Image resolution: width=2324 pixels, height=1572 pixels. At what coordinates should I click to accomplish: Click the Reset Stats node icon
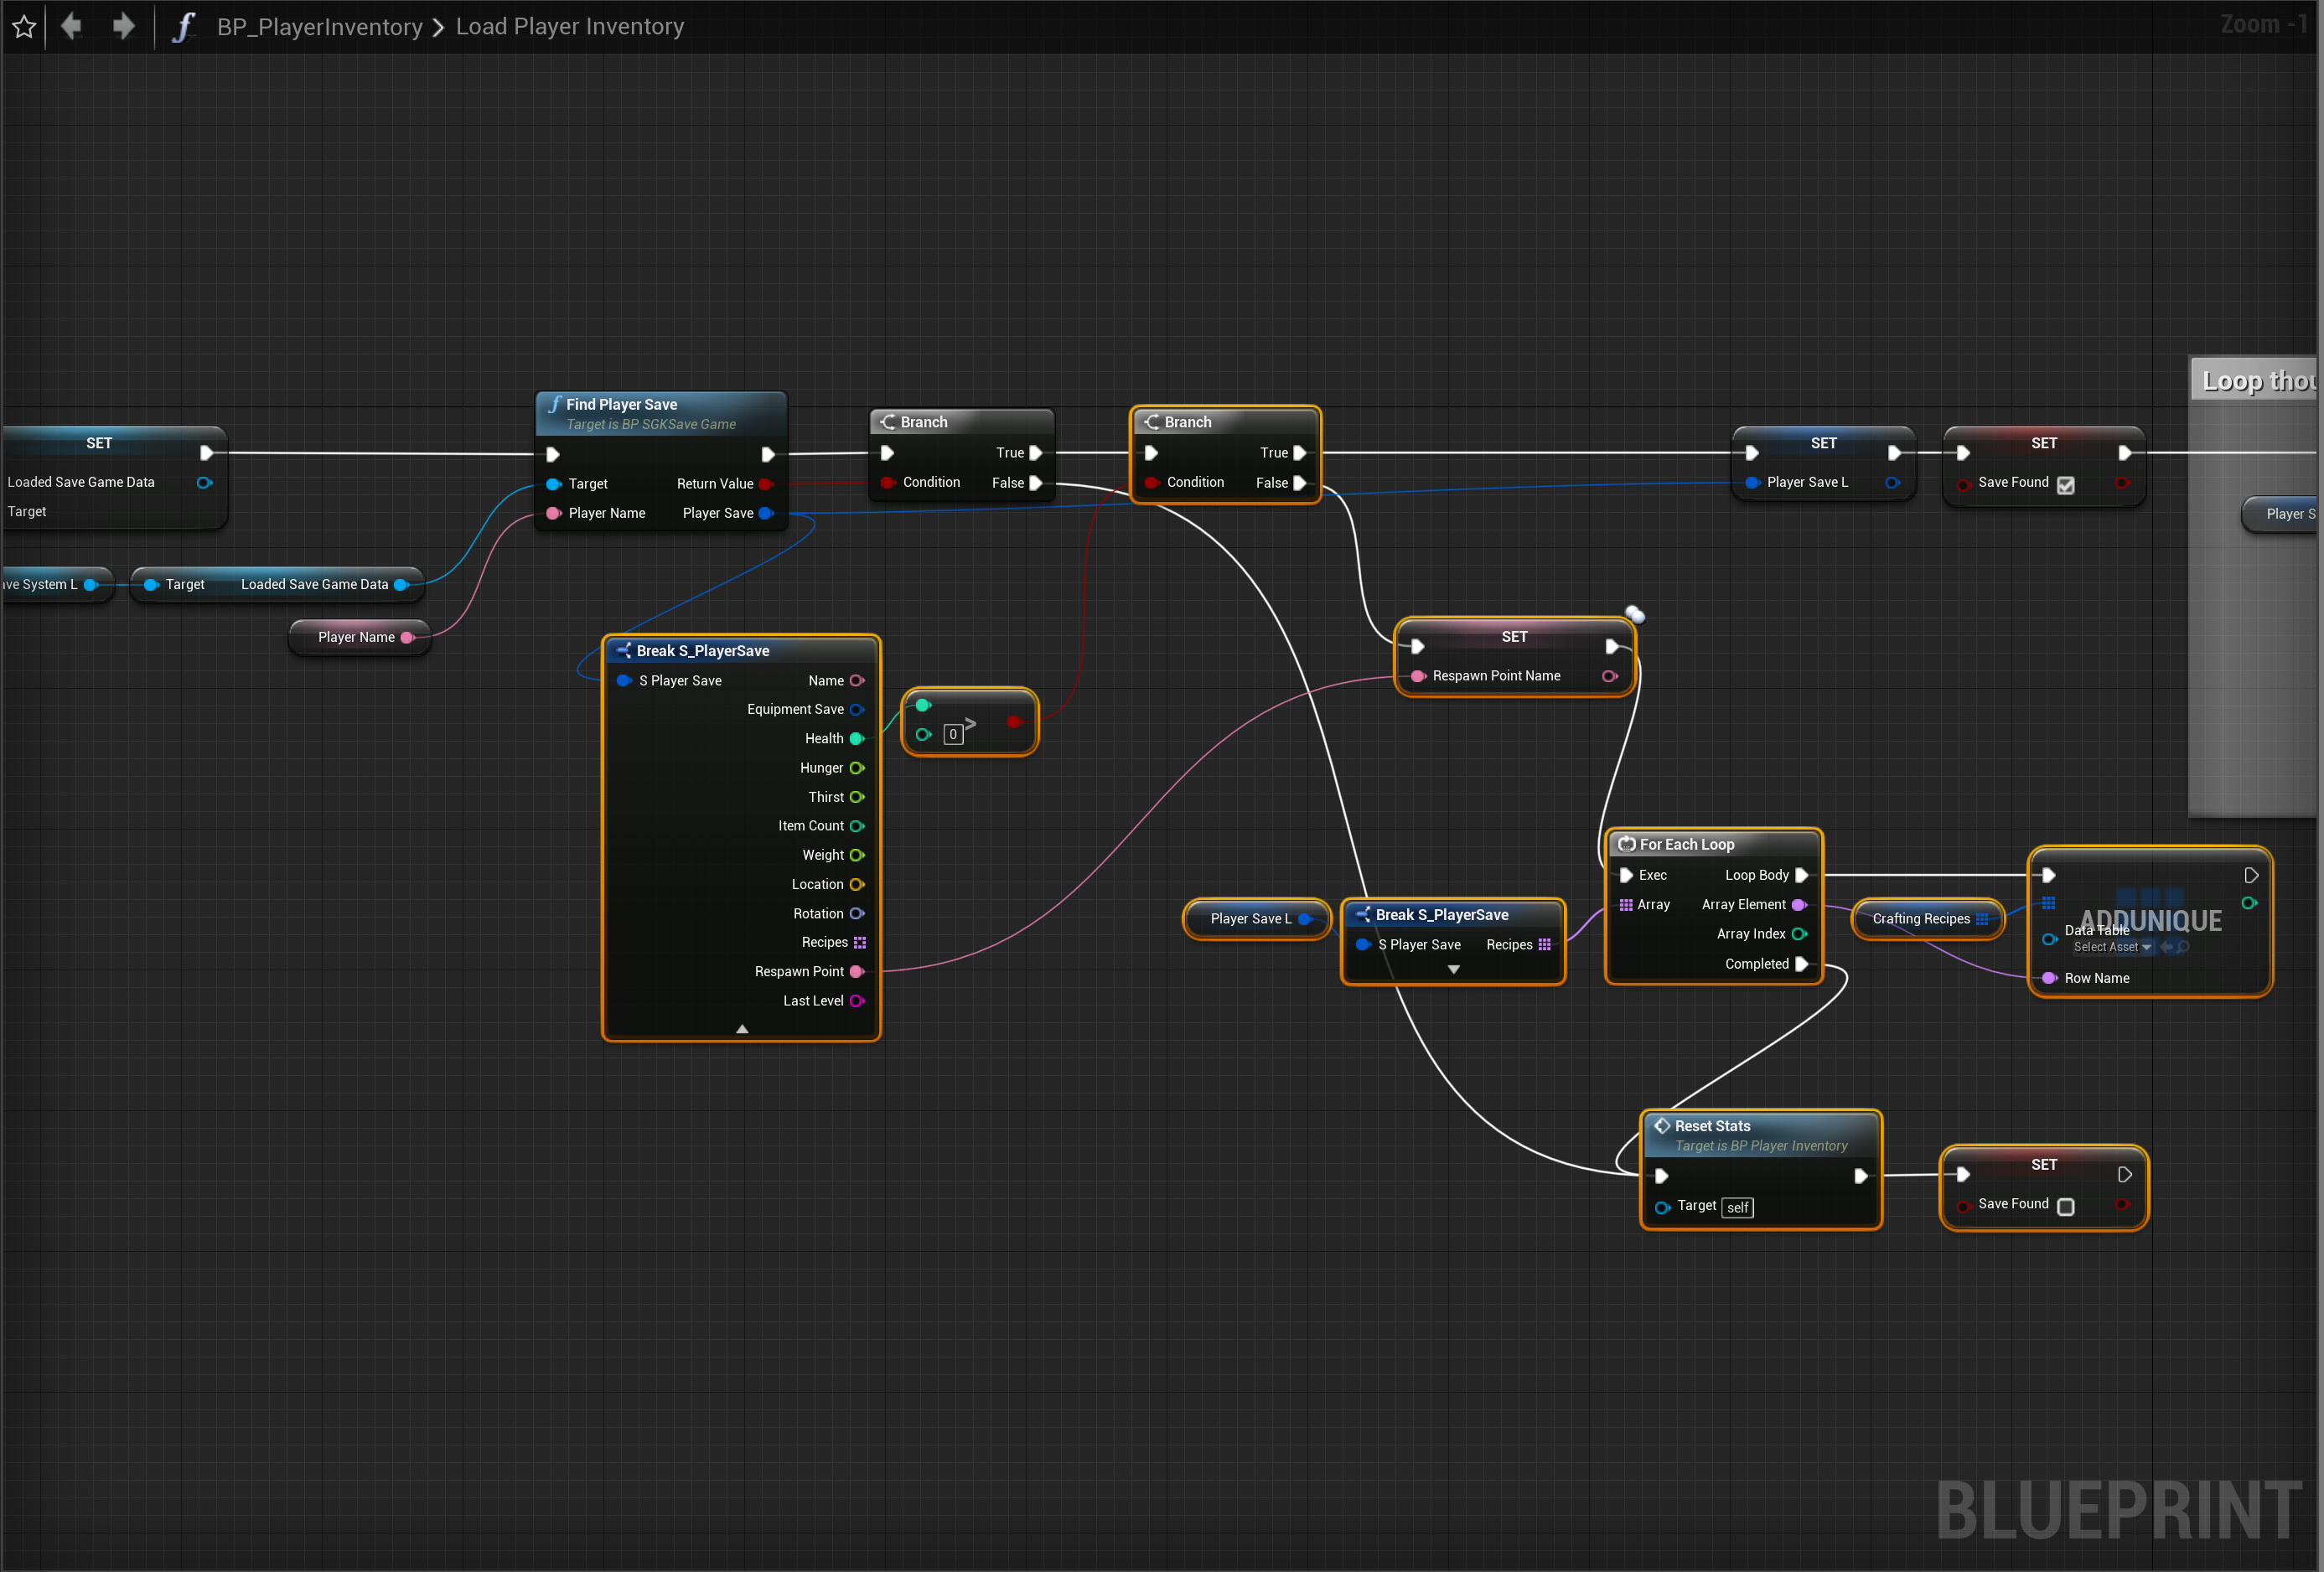coord(1661,1125)
